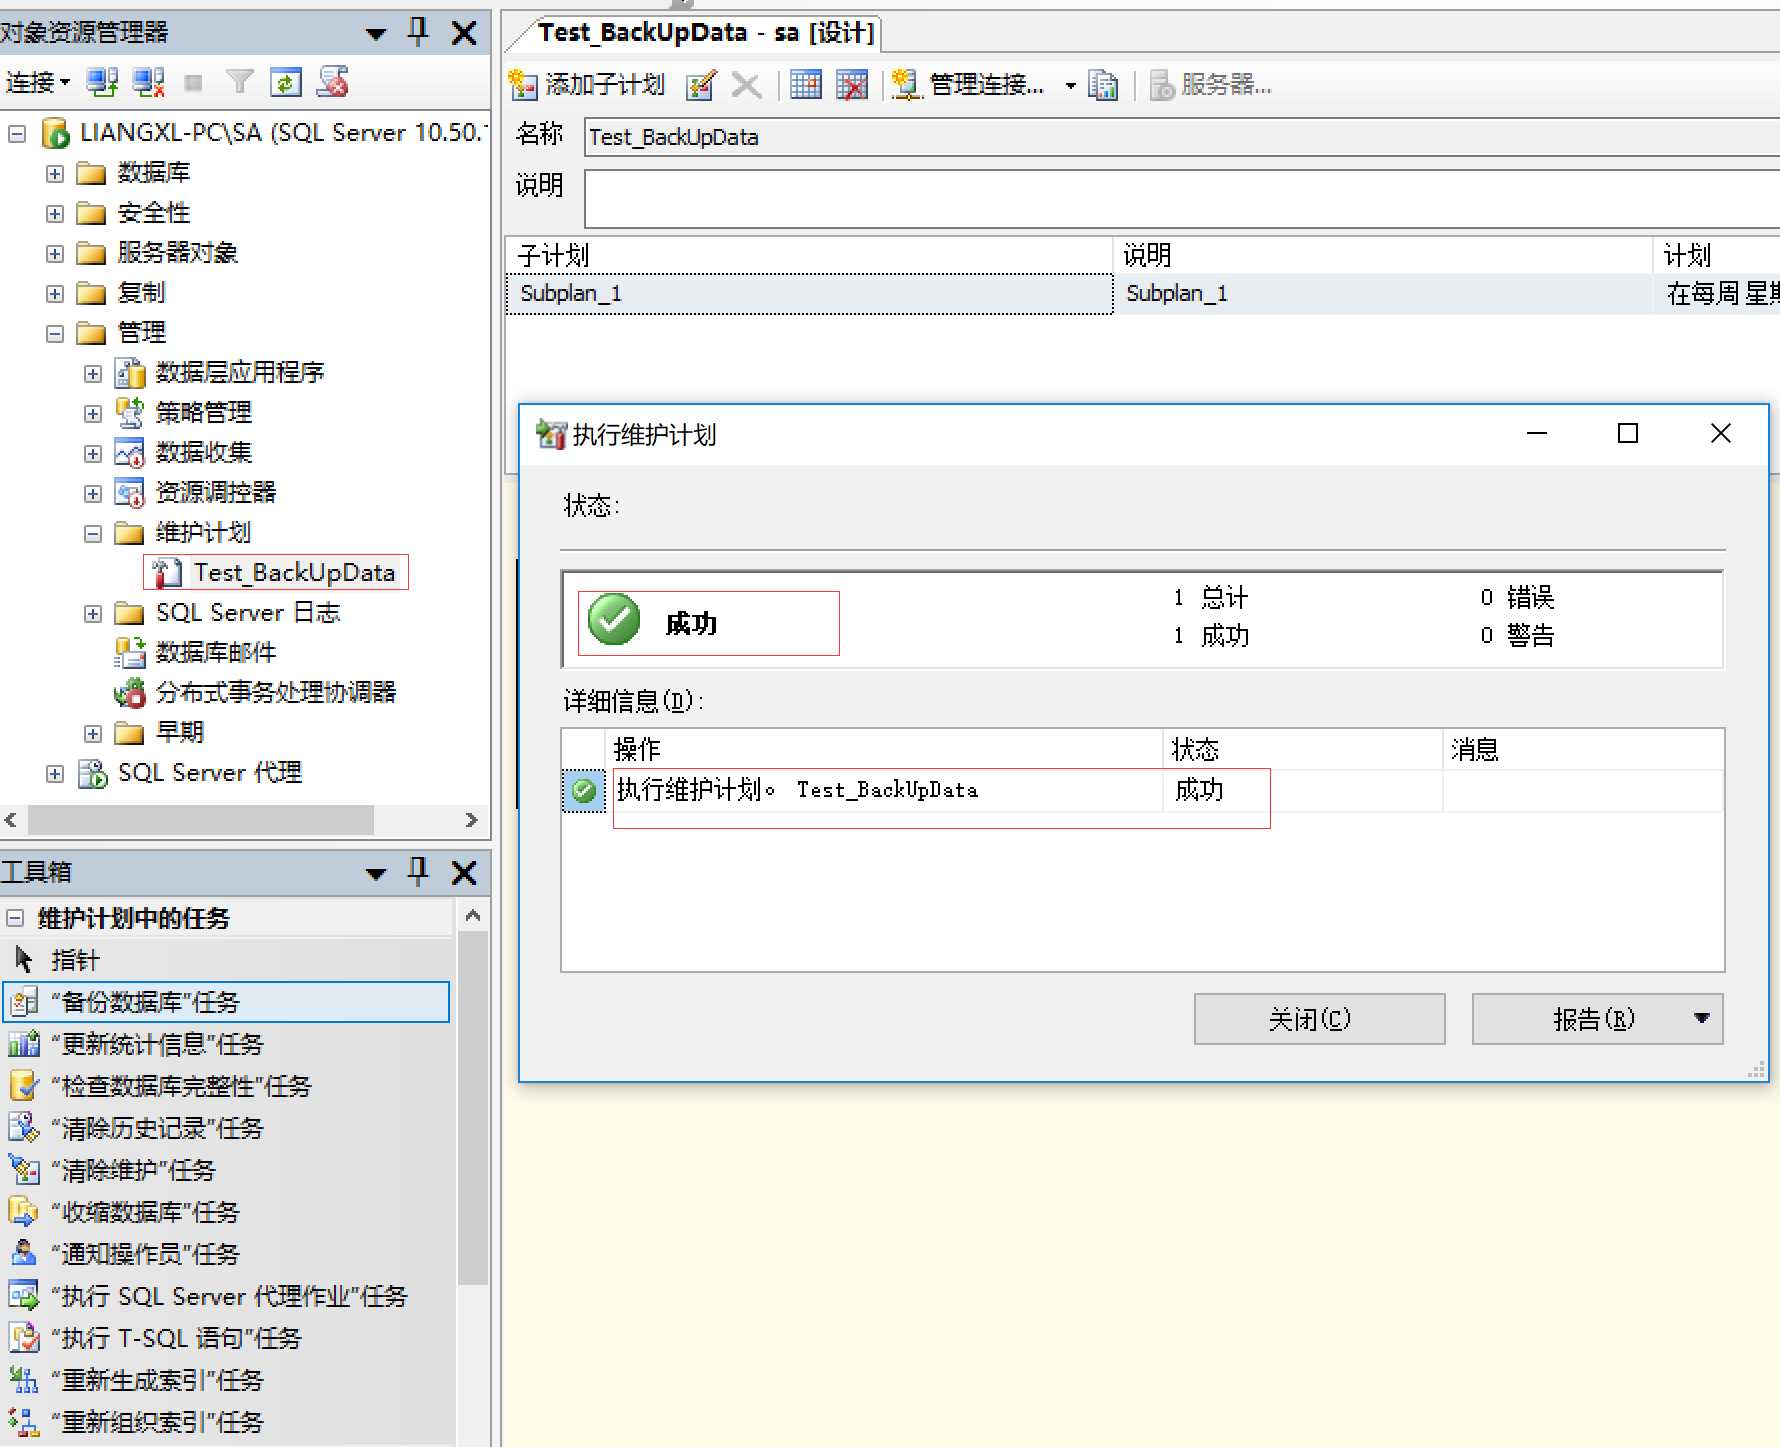This screenshot has width=1780, height=1447.
Task: Click the 关闭(C) button
Action: point(1319,1019)
